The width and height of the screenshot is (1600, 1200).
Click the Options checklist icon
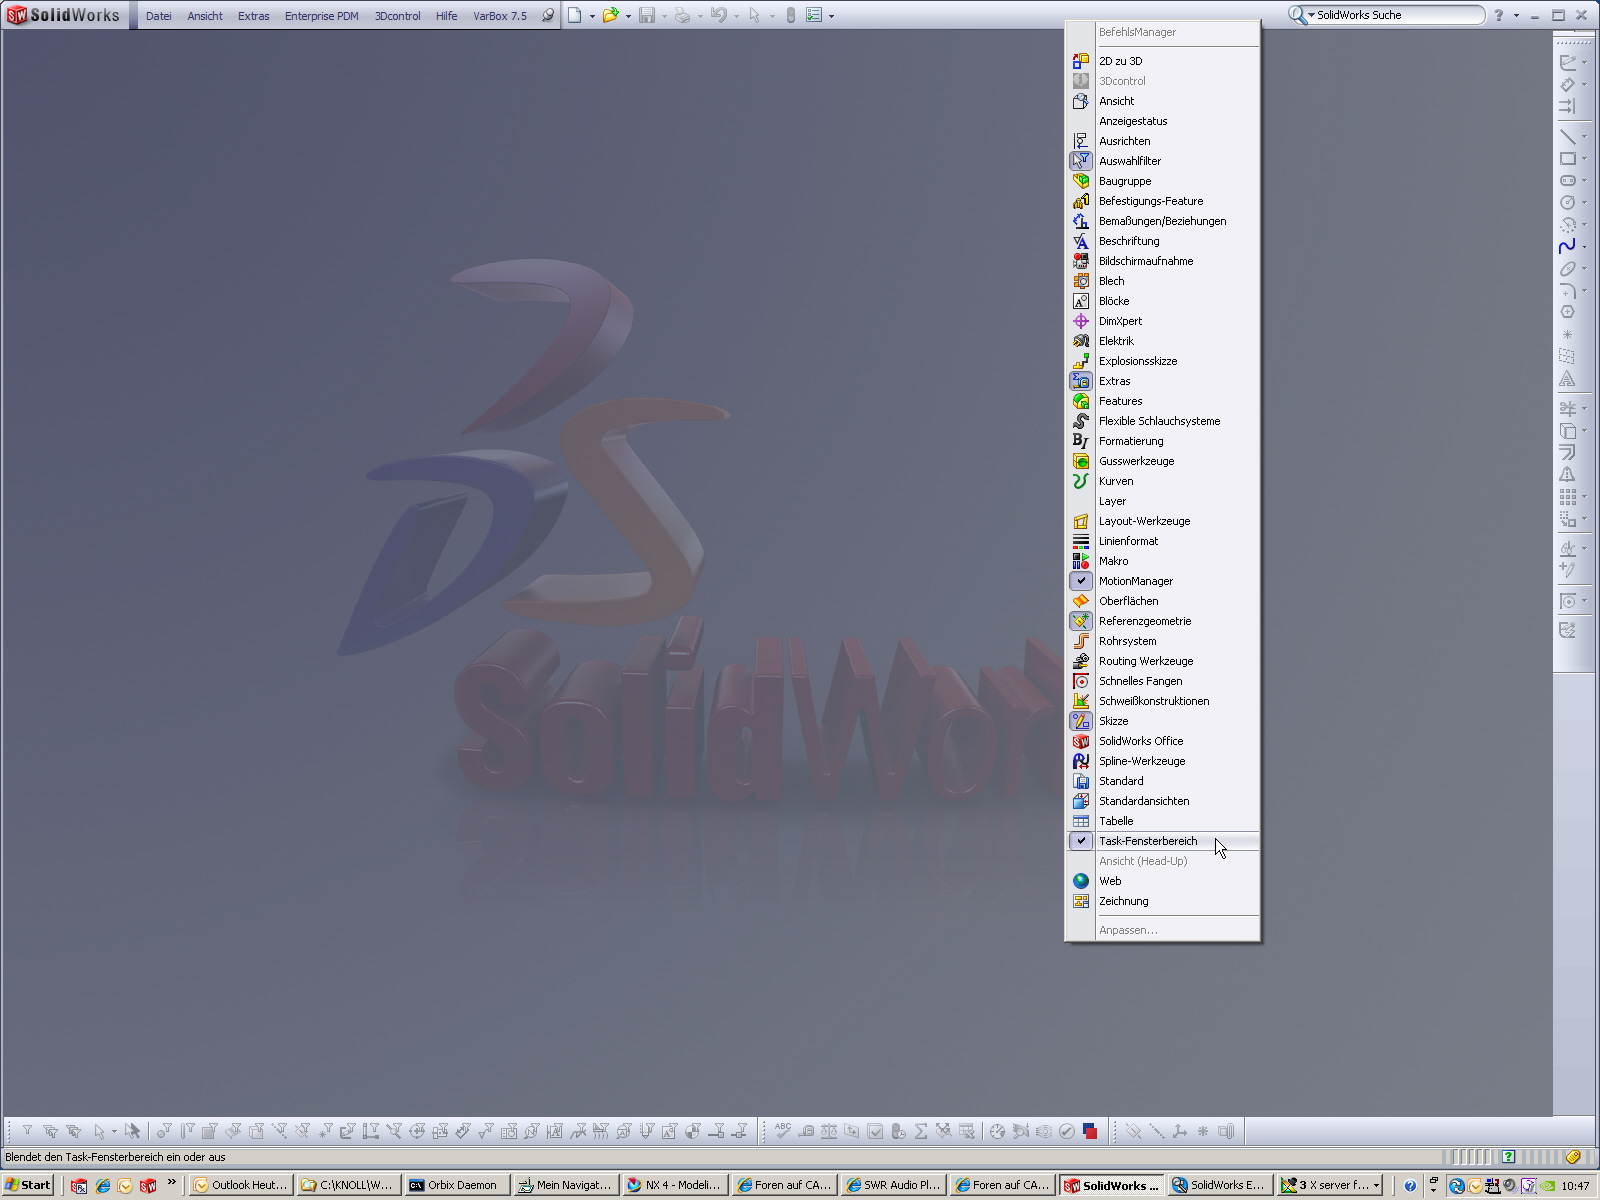pyautogui.click(x=814, y=15)
